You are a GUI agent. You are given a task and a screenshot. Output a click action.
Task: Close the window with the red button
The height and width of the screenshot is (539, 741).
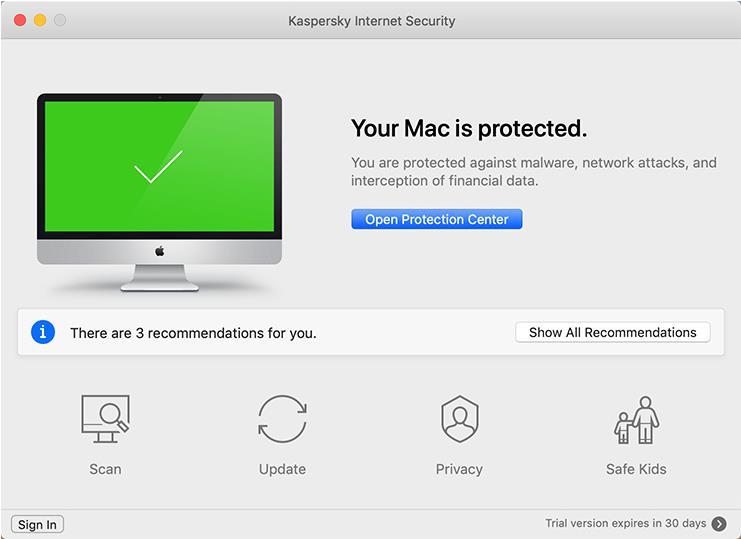pyautogui.click(x=20, y=20)
